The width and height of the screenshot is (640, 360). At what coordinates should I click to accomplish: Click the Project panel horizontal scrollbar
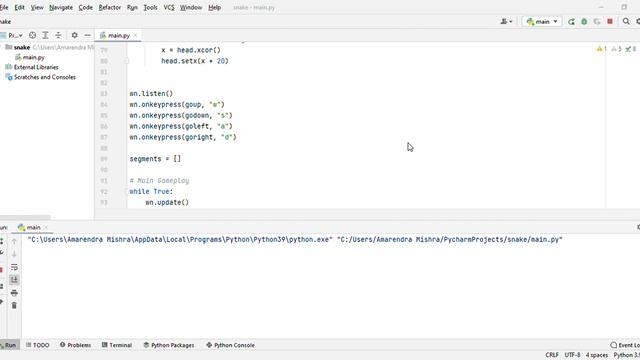pyautogui.click(x=25, y=218)
